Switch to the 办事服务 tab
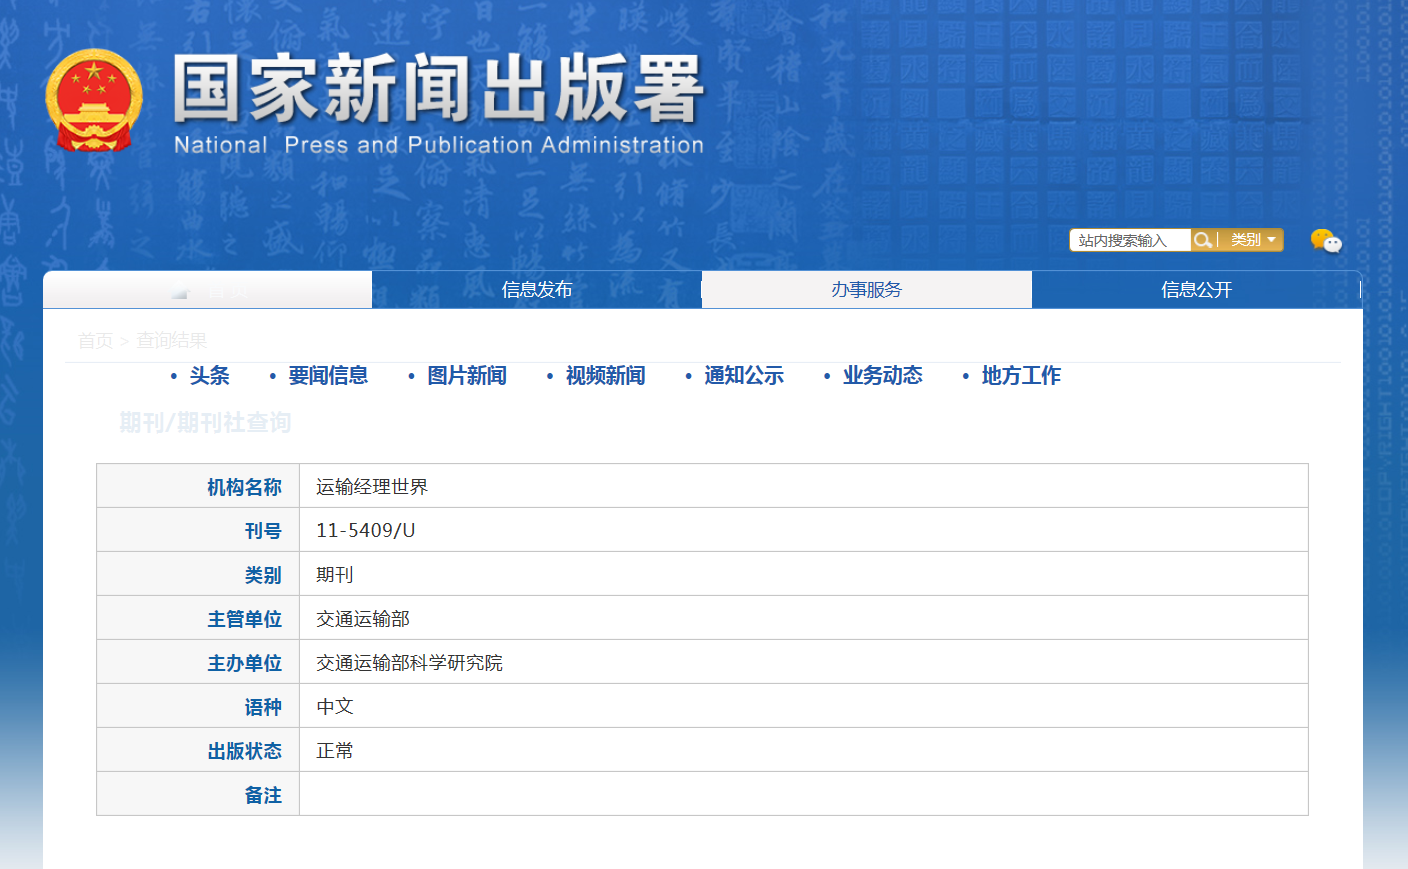Image resolution: width=1408 pixels, height=869 pixels. click(x=866, y=290)
